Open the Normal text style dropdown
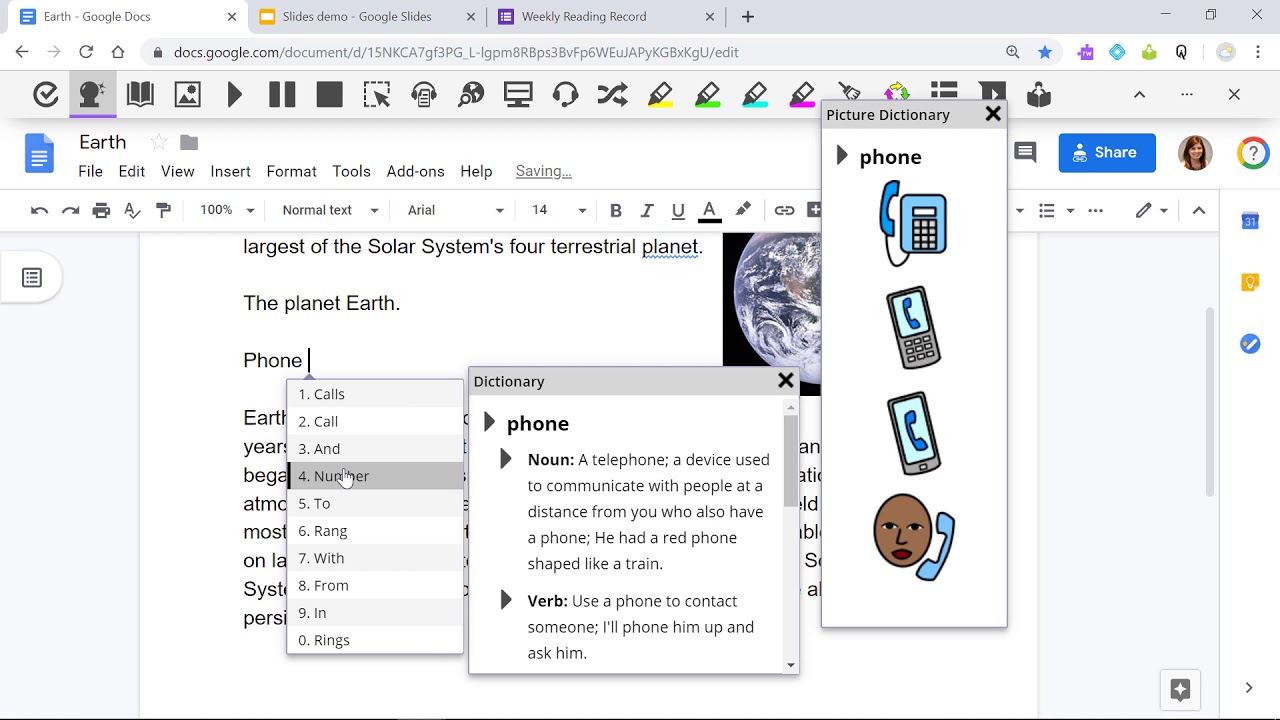 (x=328, y=210)
